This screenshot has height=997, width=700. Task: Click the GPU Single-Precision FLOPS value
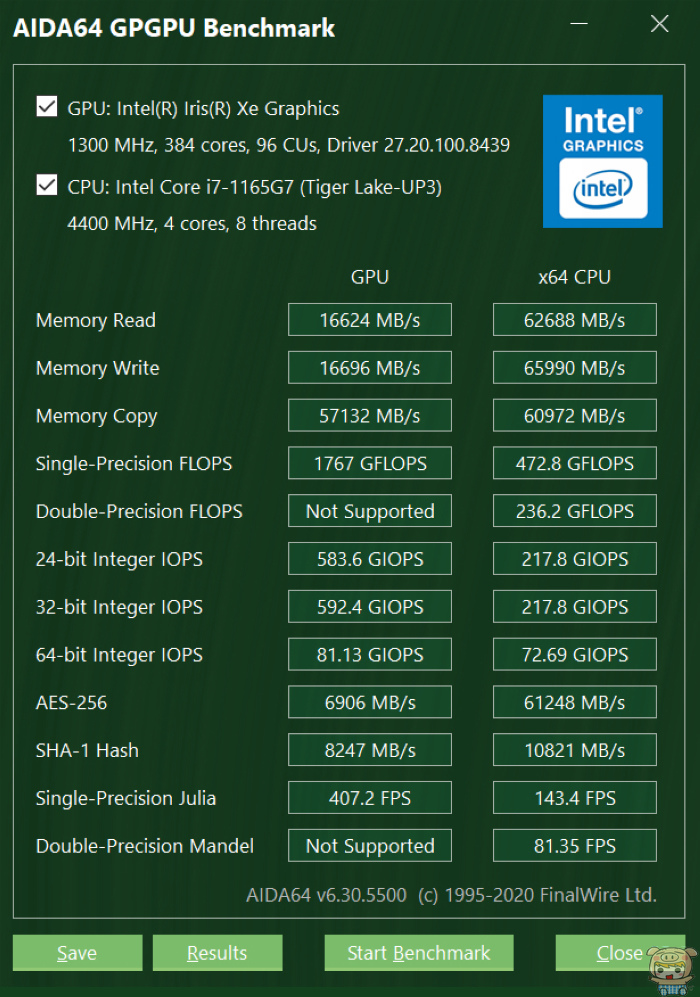(370, 464)
